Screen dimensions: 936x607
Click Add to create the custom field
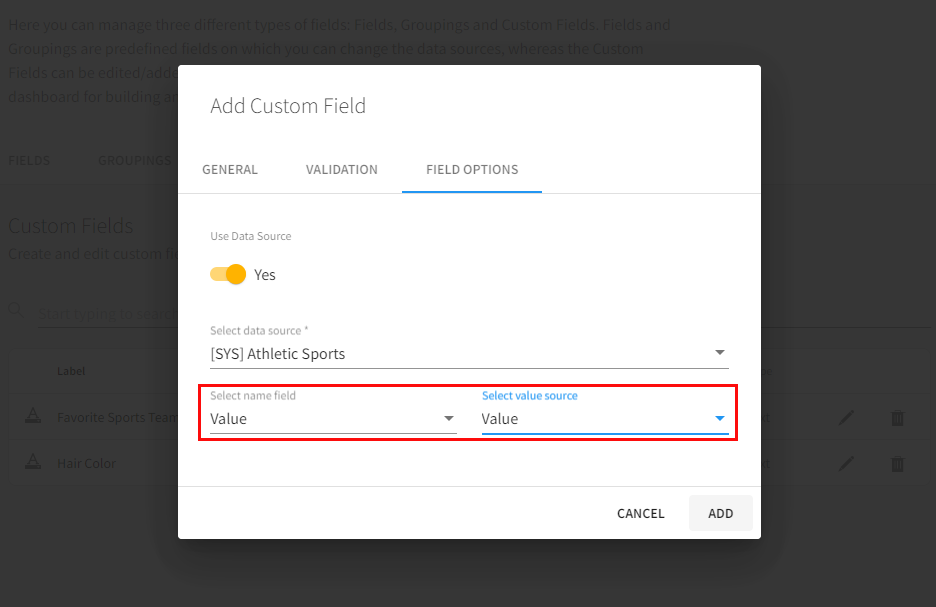[720, 513]
